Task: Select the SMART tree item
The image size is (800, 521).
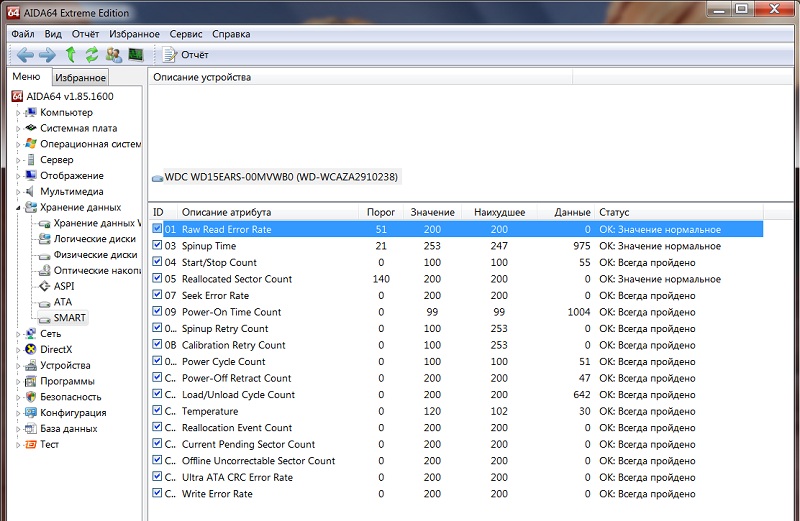Action: click(x=69, y=318)
